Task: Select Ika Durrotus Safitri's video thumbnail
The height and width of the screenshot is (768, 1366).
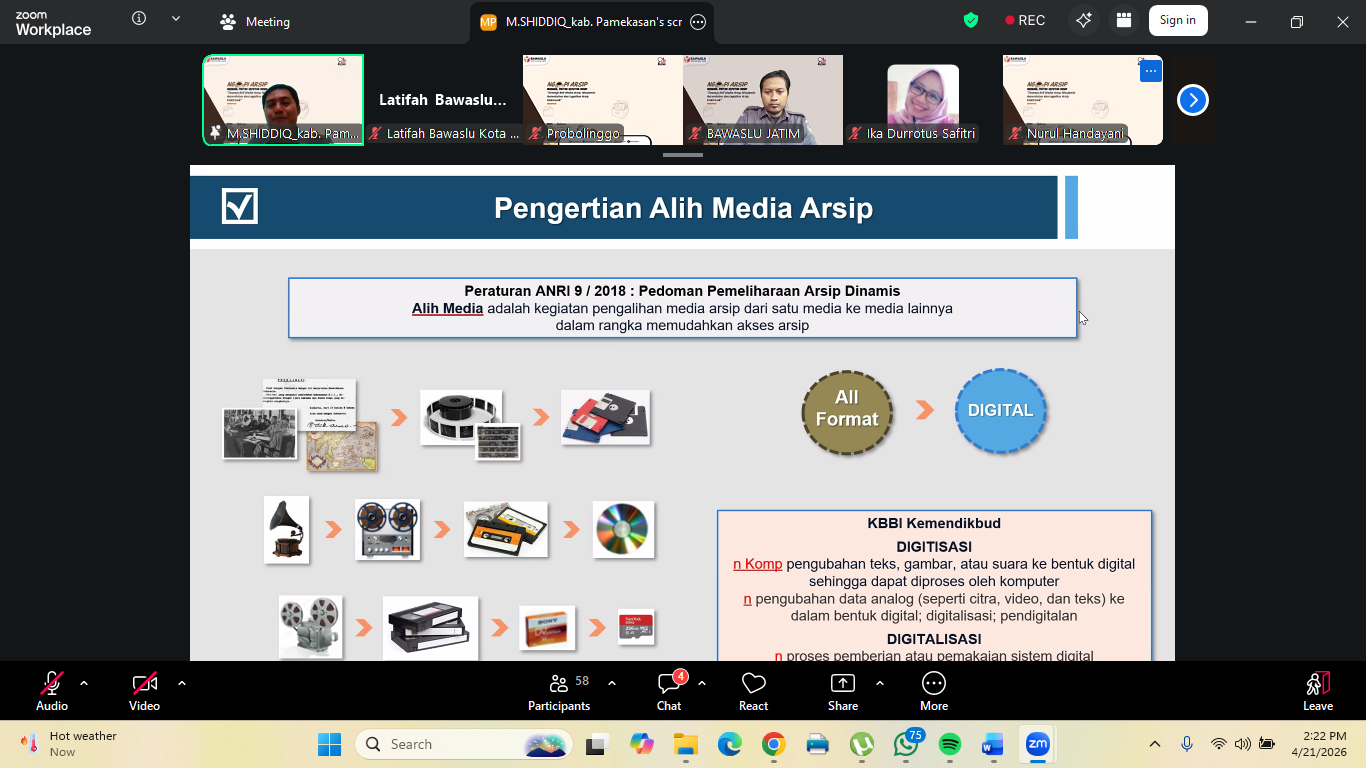Action: tap(922, 100)
